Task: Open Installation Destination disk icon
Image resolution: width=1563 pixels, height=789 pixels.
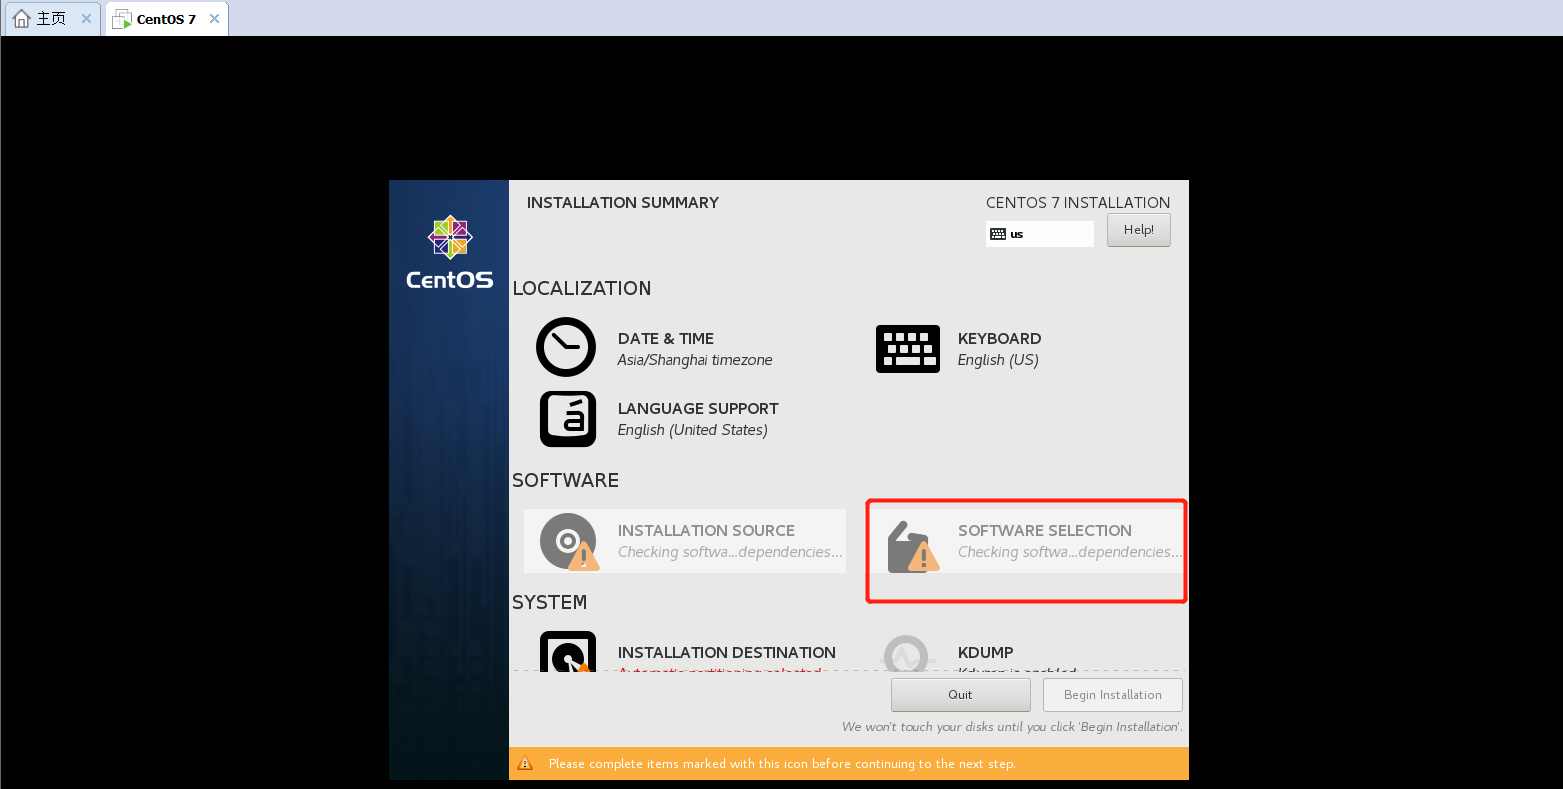Action: click(x=567, y=652)
